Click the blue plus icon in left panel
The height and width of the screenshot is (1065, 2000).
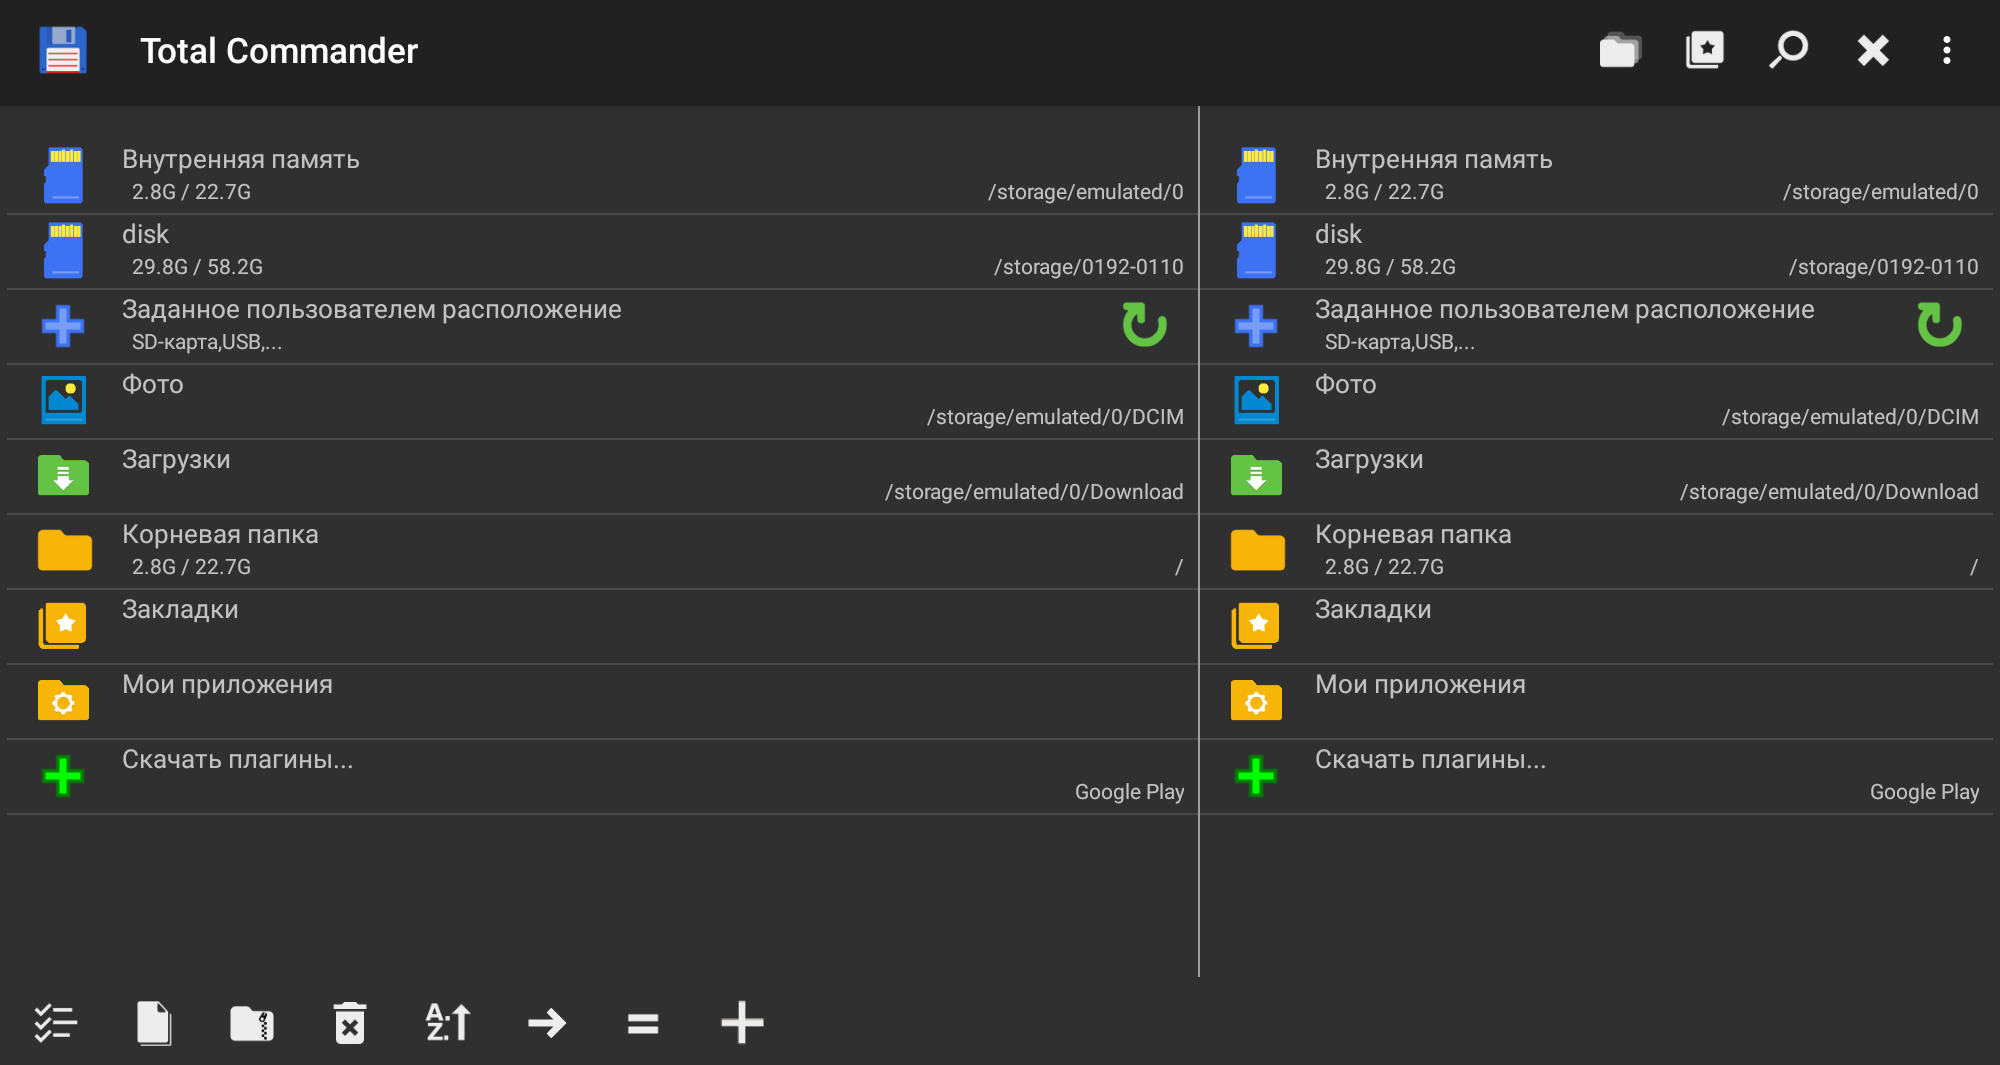point(63,326)
